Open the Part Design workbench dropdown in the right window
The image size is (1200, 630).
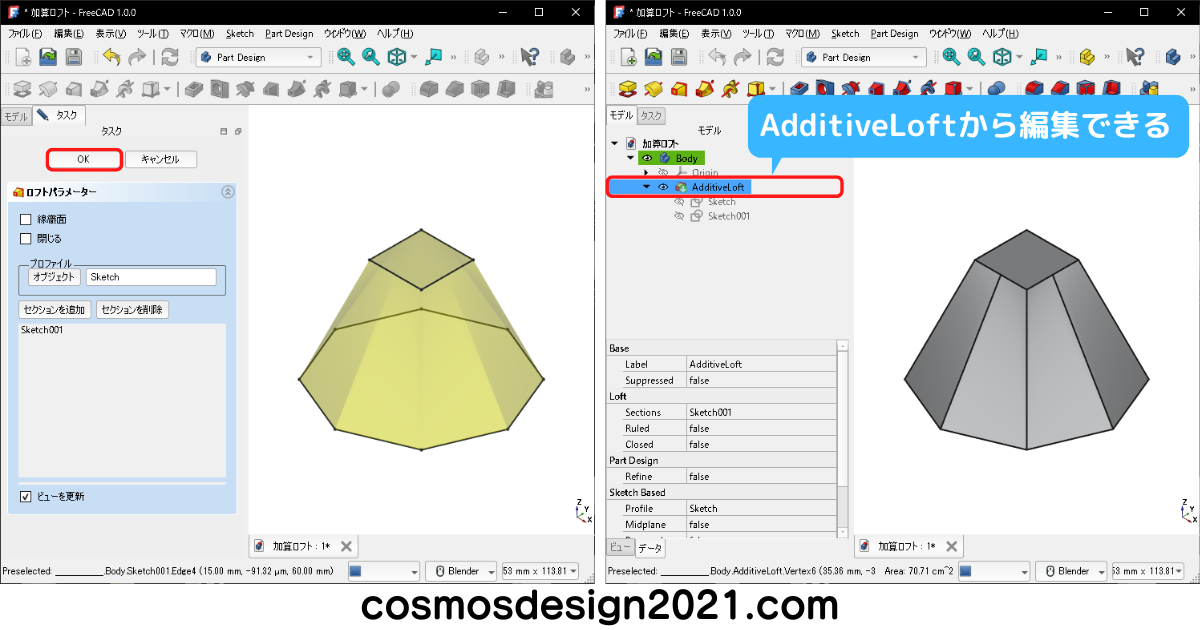(x=865, y=57)
